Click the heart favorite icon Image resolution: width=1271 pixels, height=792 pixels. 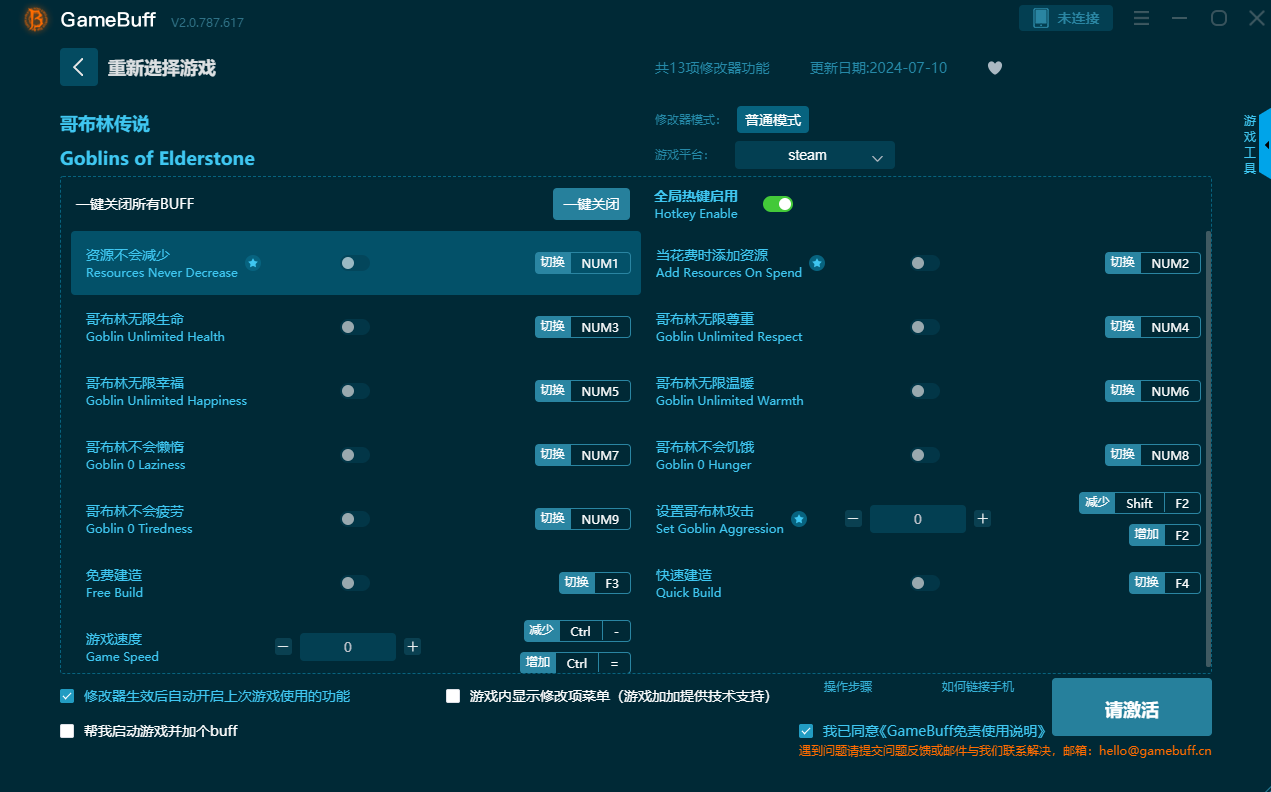pos(994,68)
